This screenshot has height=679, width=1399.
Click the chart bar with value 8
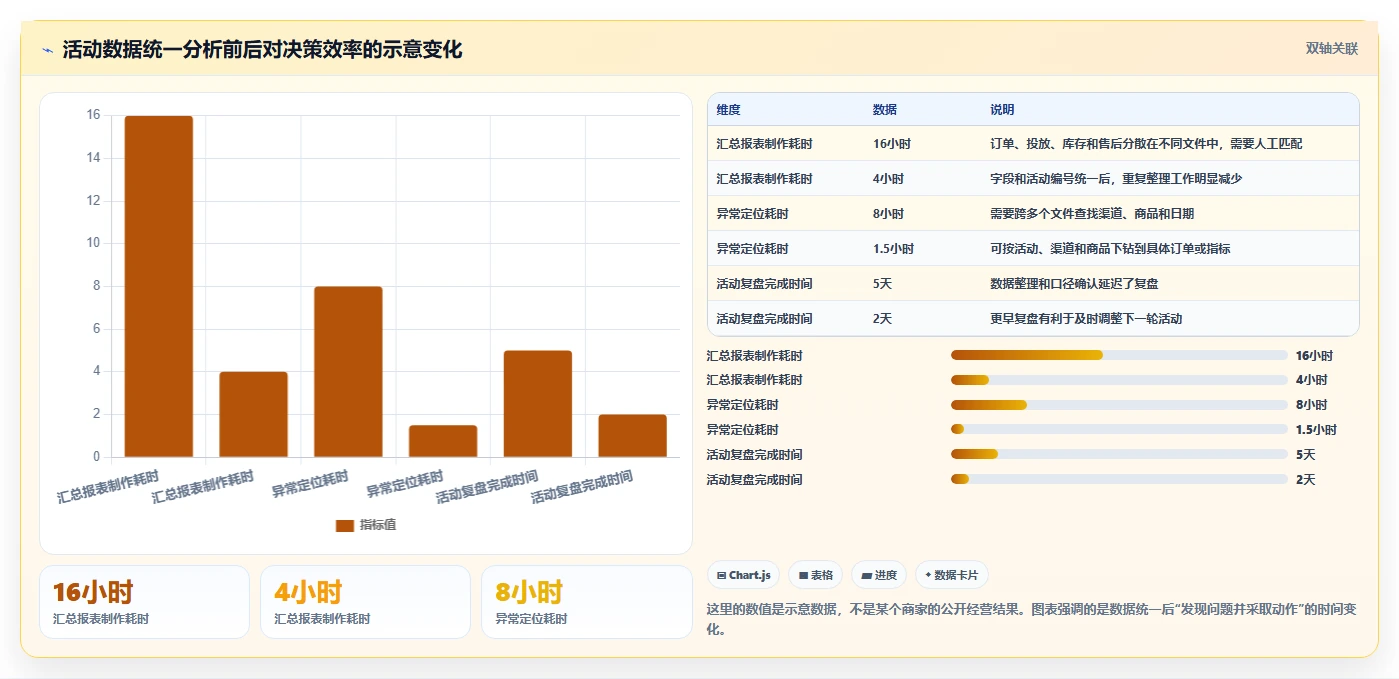tap(348, 372)
